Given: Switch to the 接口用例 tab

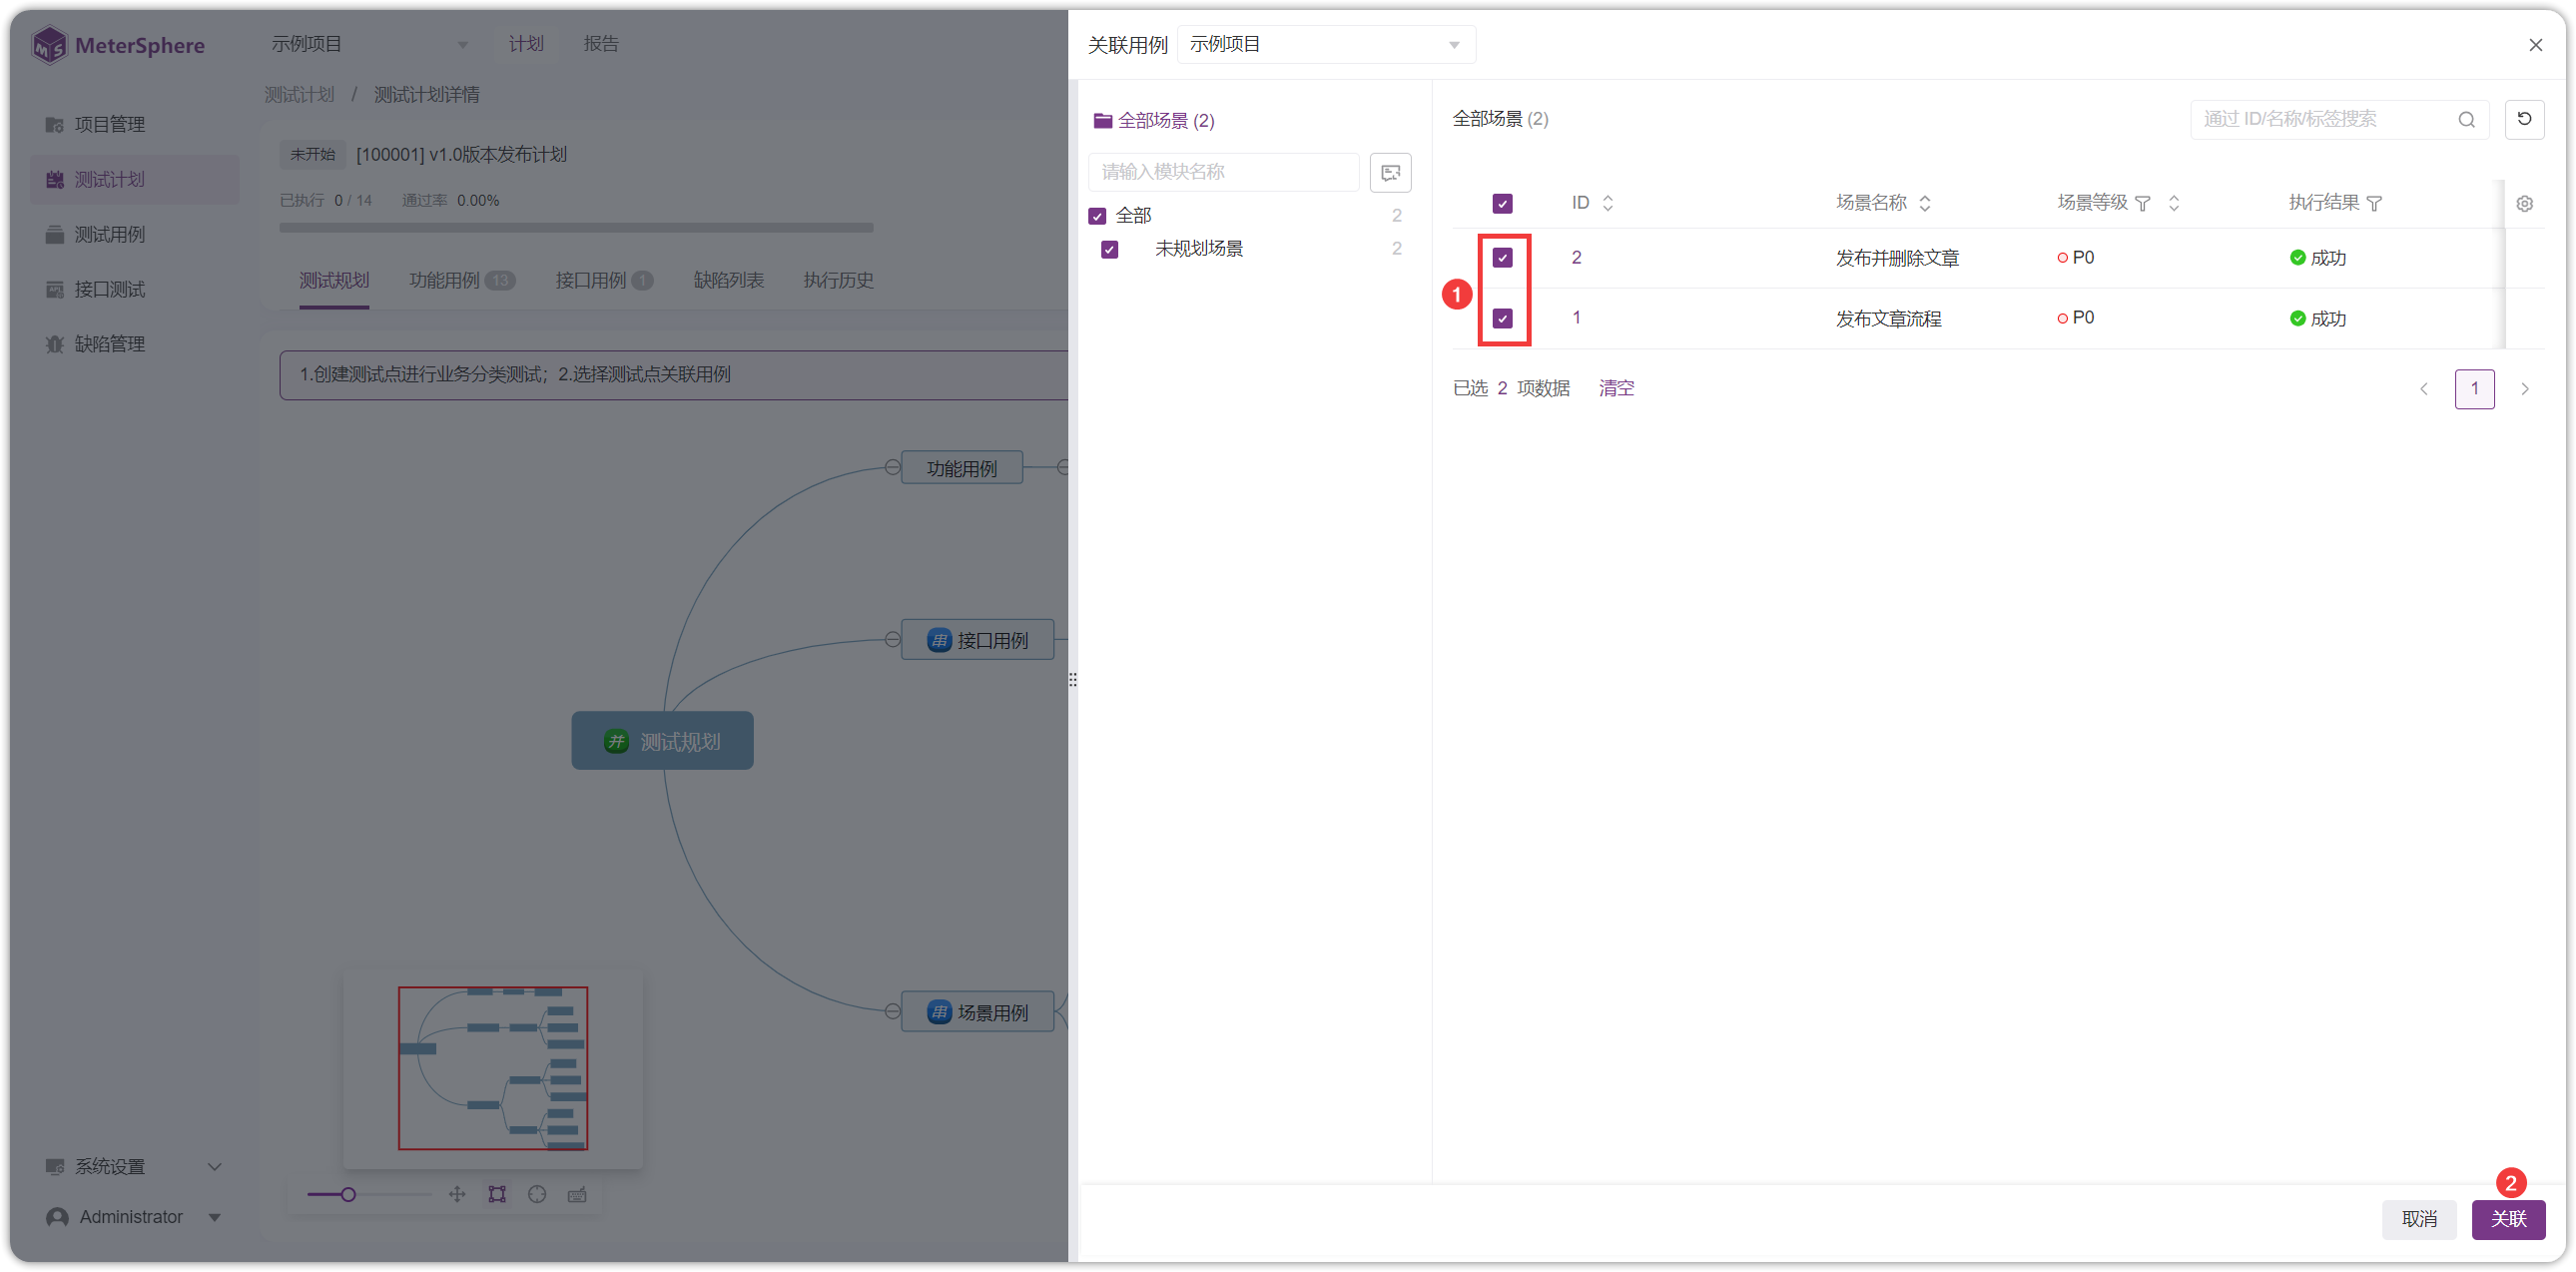Looking at the screenshot, I should pos(603,280).
